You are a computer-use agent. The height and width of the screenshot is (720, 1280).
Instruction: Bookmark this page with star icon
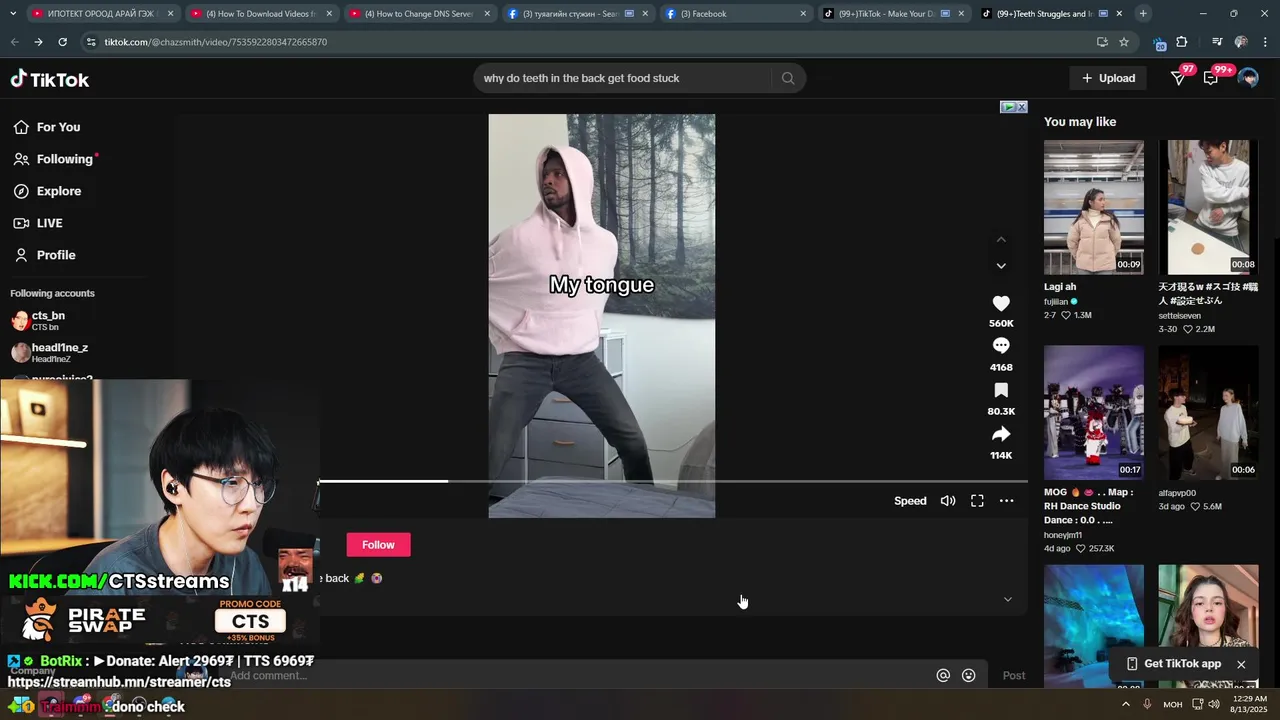tap(1124, 42)
